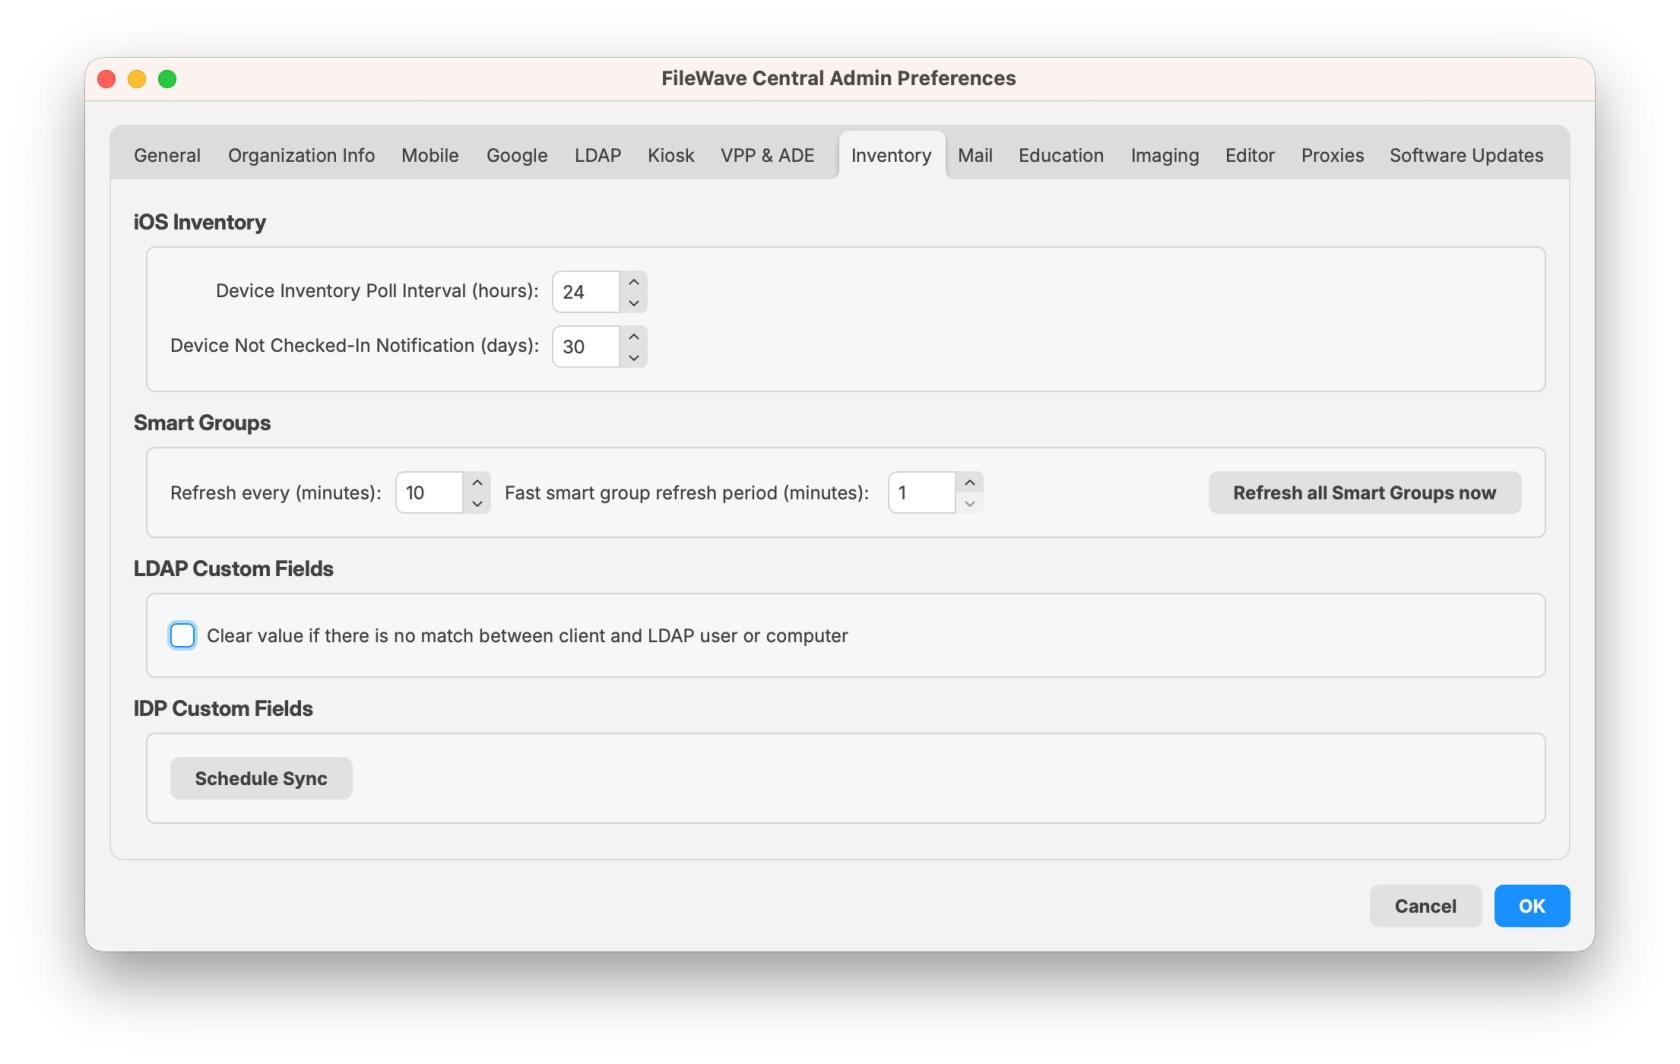Click the Fast refresh period field showing 1
The image size is (1680, 1064).
point(922,493)
